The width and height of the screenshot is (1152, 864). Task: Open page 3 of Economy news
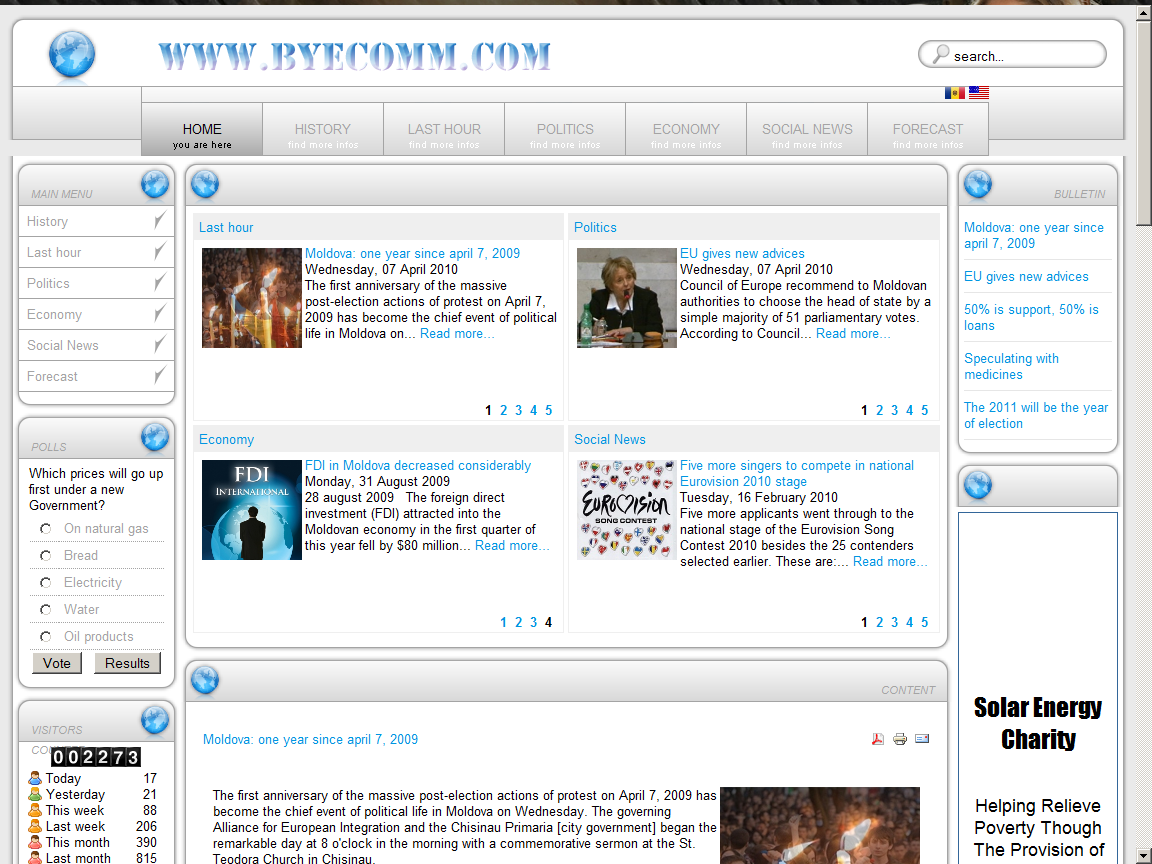pyautogui.click(x=533, y=622)
